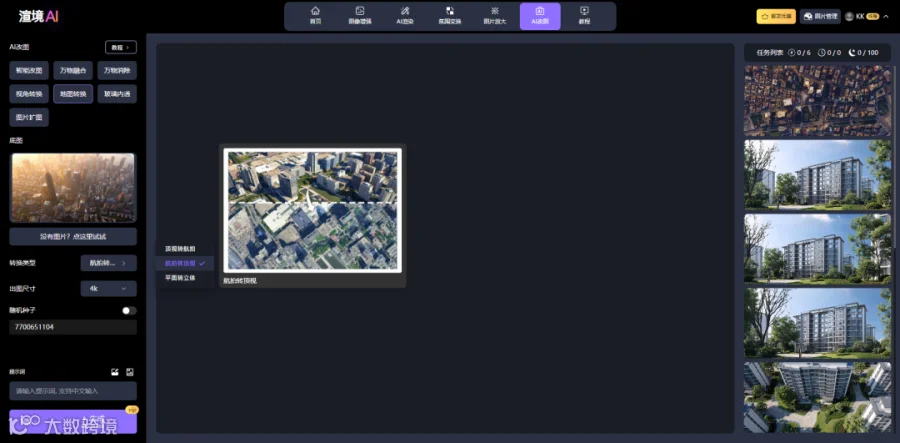Select the 玻璃内透 mode
Image resolution: width=900 pixels, height=443 pixels.
point(117,94)
